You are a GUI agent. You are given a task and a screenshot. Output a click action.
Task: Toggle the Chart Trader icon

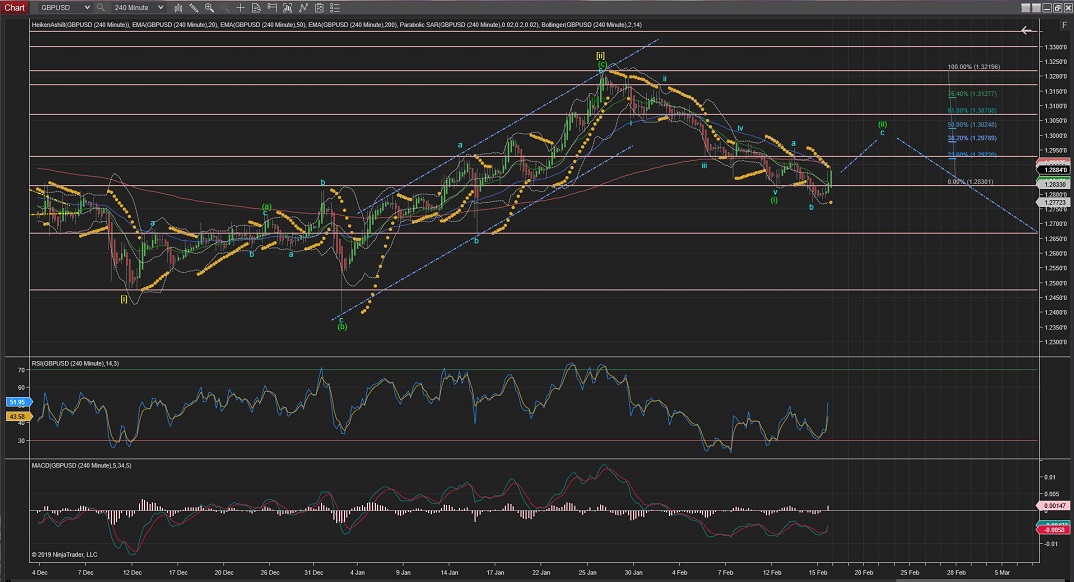(x=272, y=8)
